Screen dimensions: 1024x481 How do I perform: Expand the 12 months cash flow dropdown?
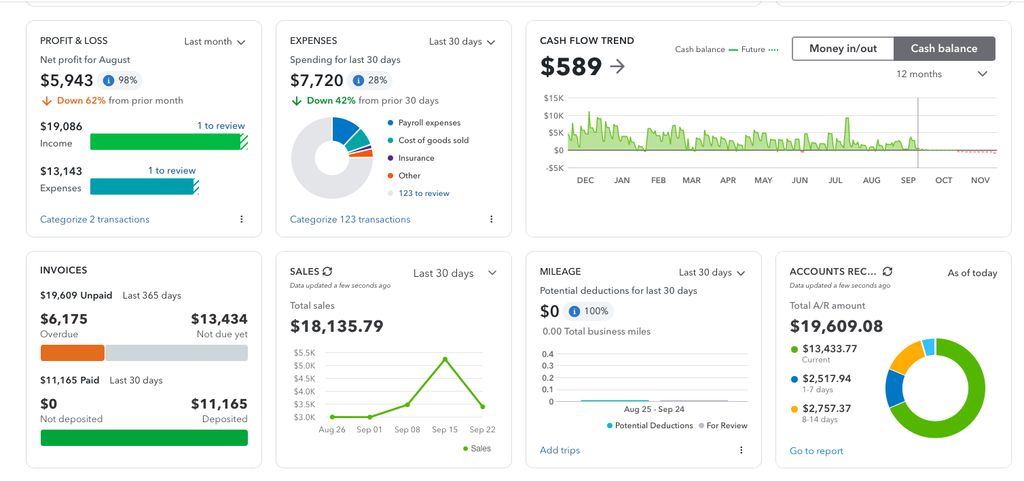[942, 74]
